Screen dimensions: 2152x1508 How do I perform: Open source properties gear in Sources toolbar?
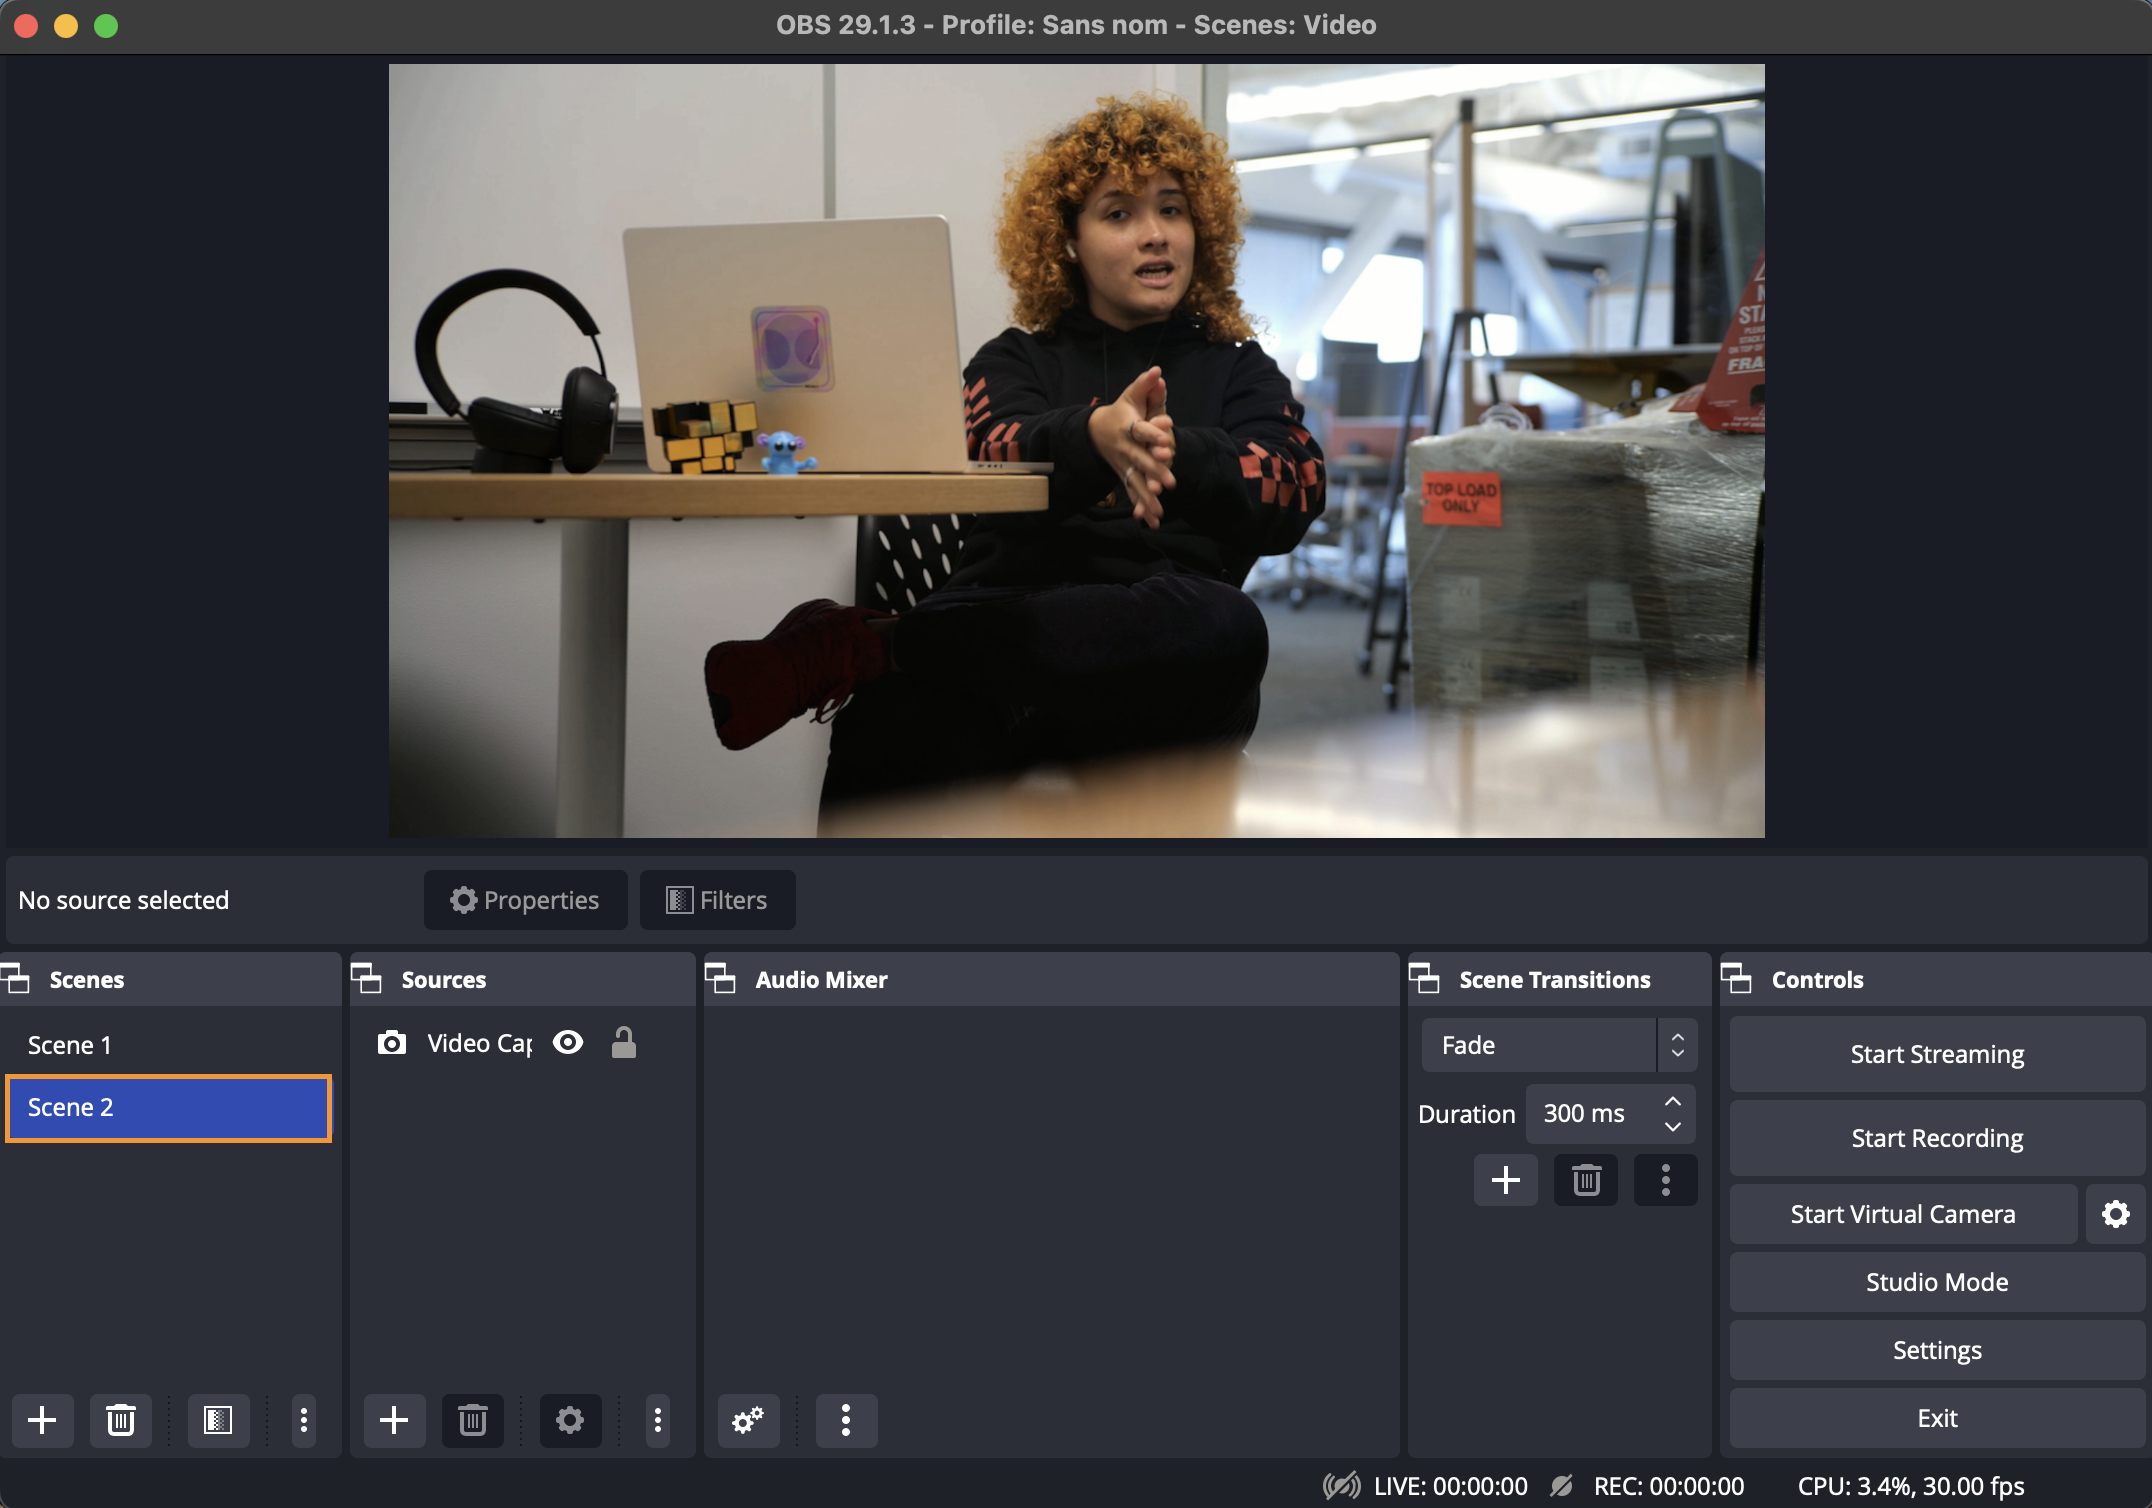(x=570, y=1420)
